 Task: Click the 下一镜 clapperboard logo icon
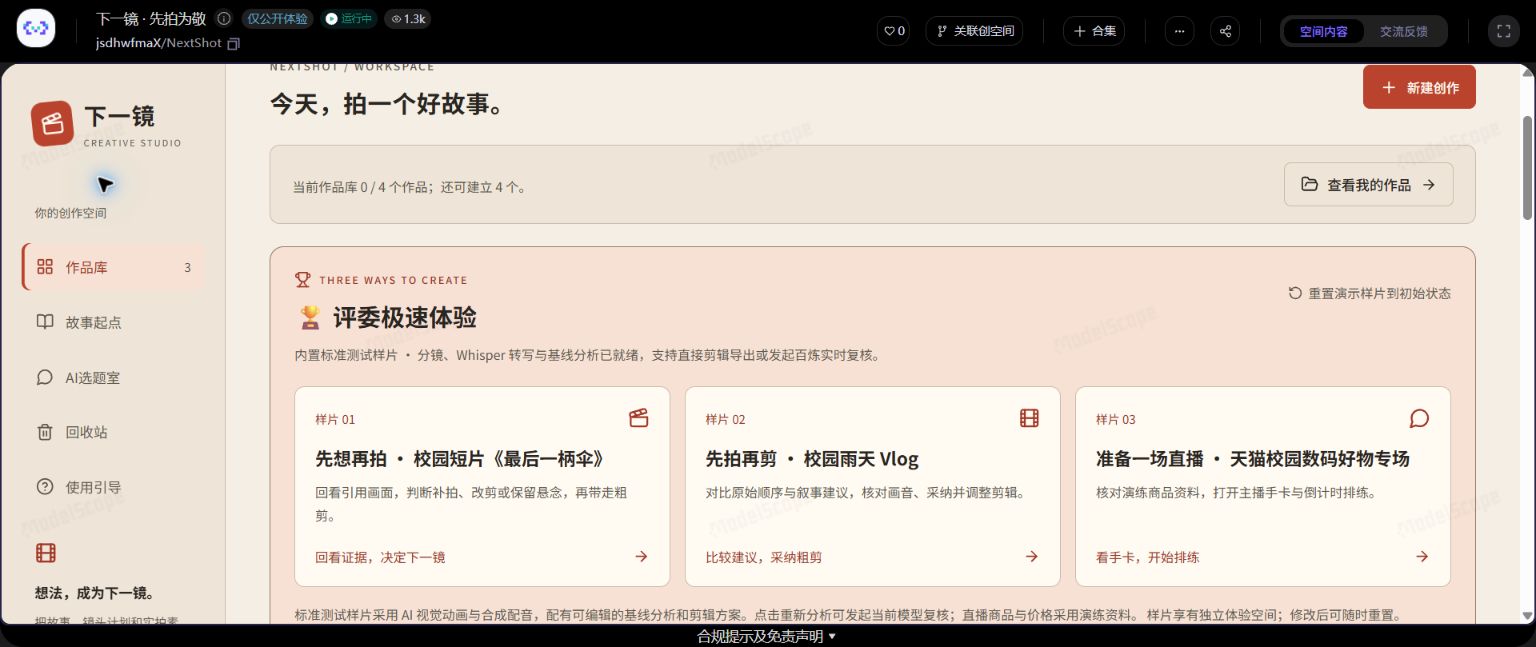pyautogui.click(x=52, y=123)
